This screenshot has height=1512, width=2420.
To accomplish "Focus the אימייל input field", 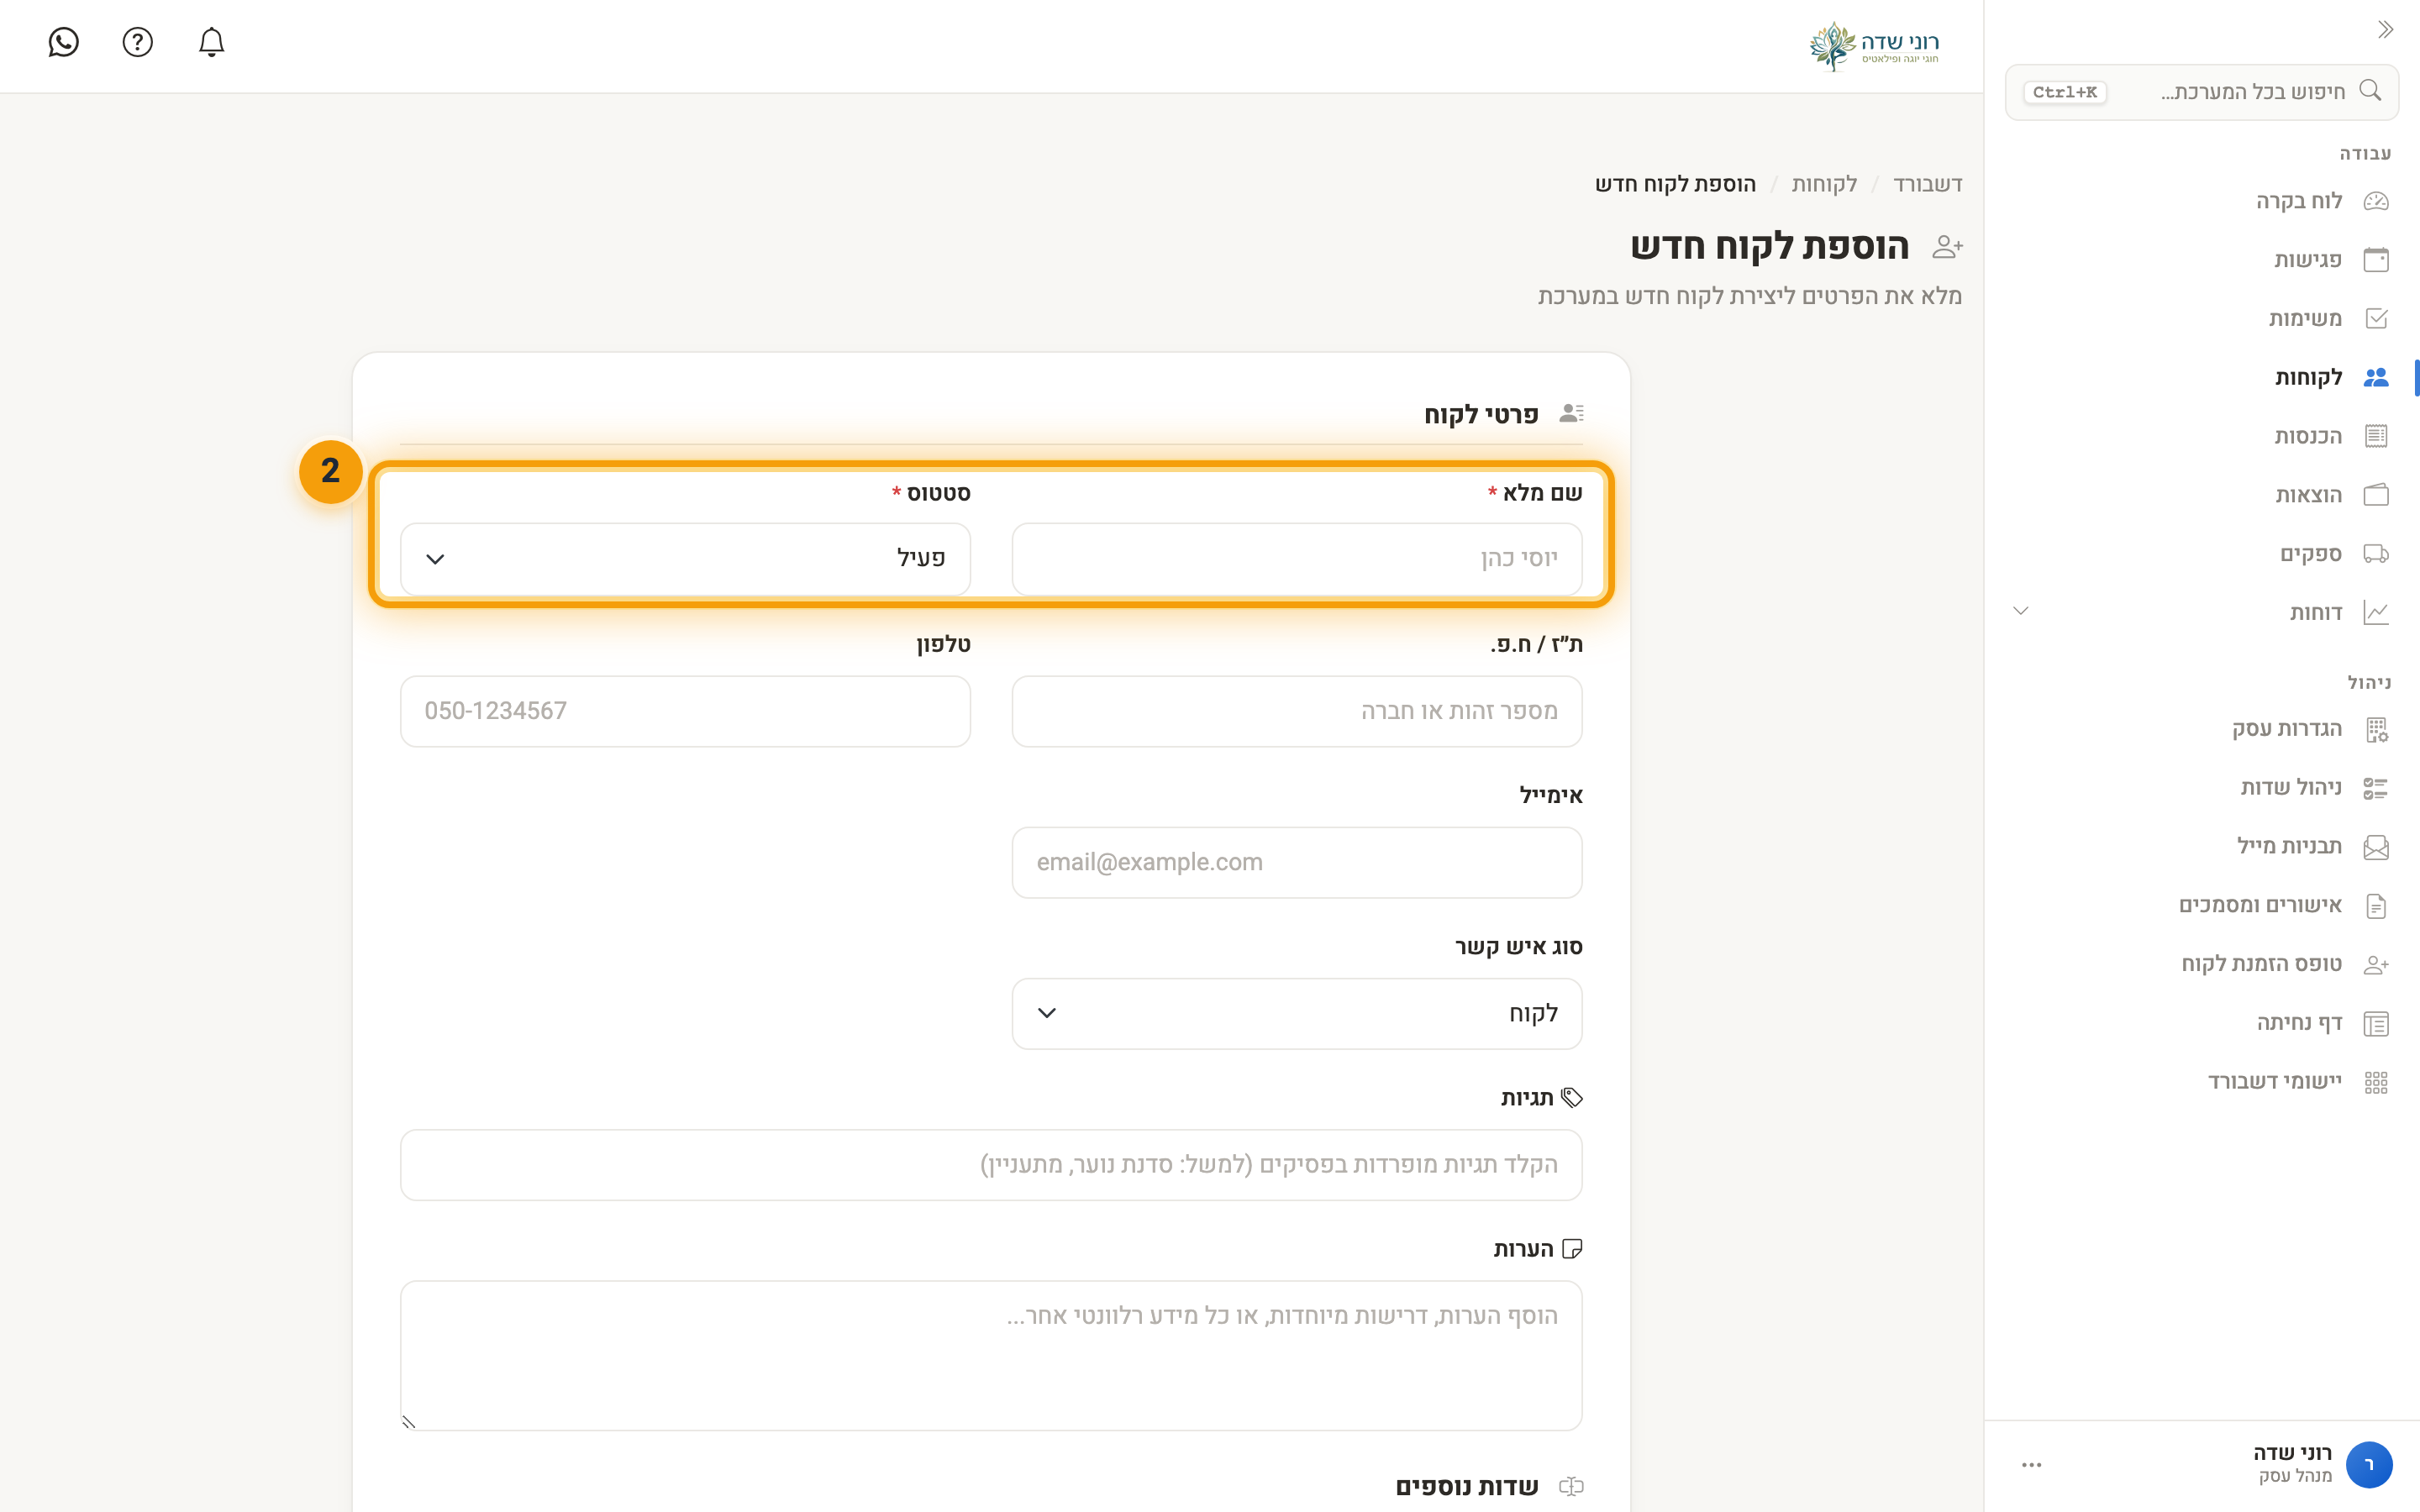I will (x=1296, y=862).
